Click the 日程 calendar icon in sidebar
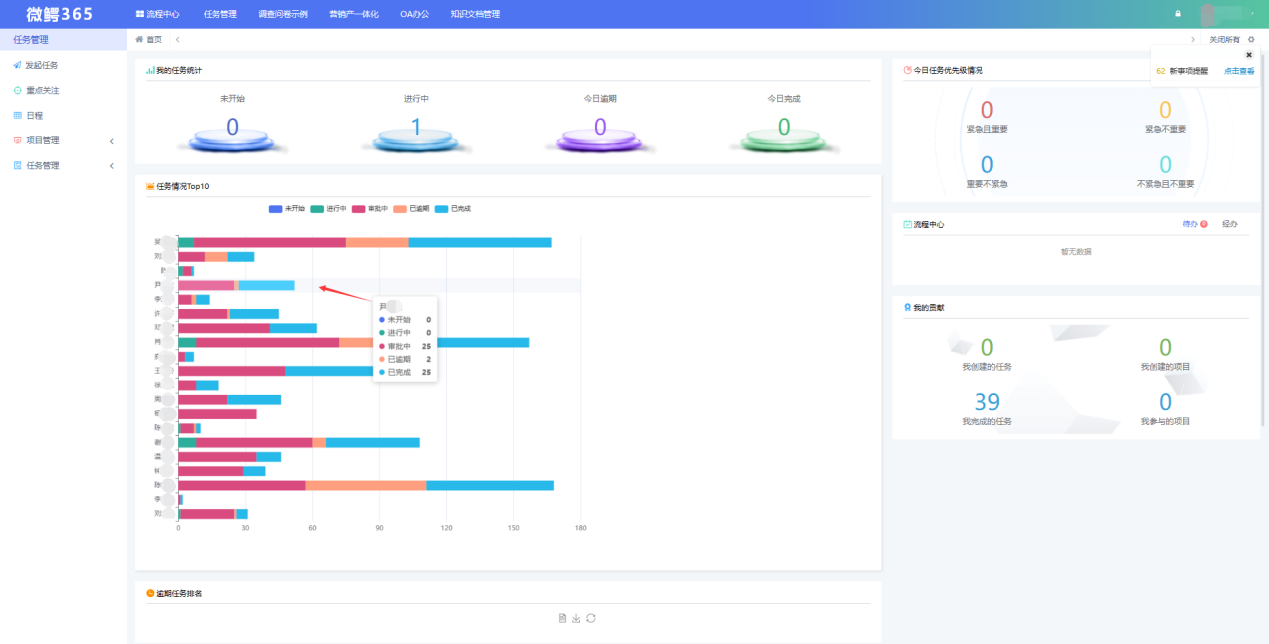 click(17, 115)
